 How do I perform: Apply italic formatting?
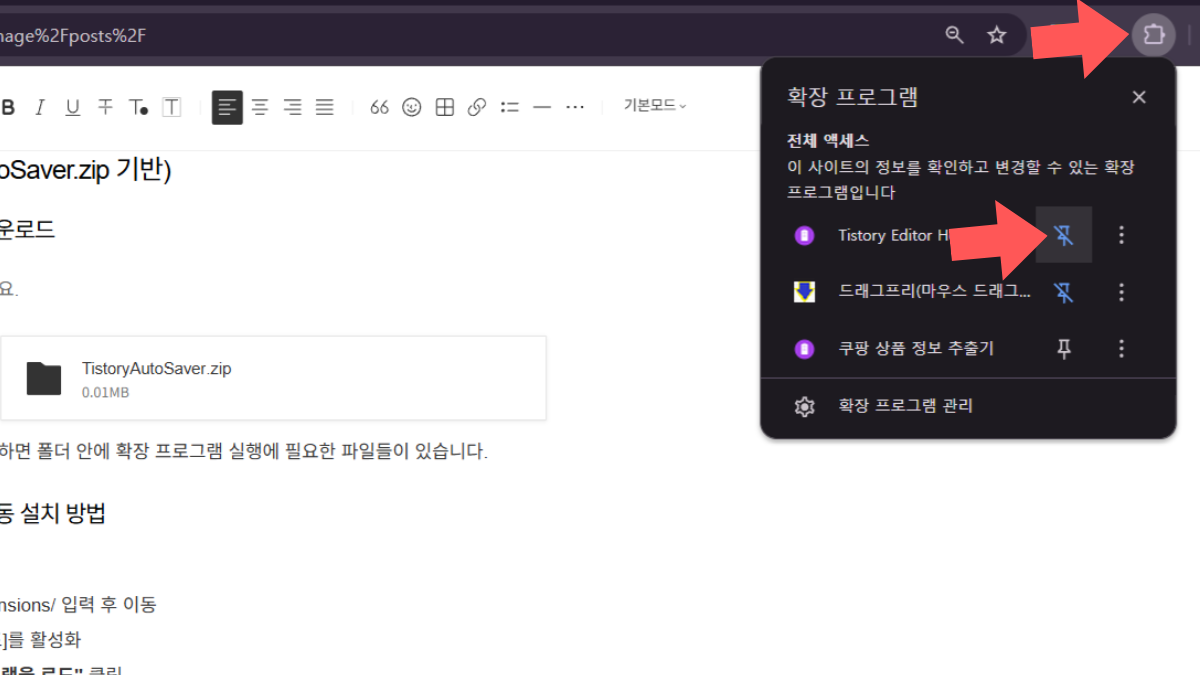[x=39, y=107]
